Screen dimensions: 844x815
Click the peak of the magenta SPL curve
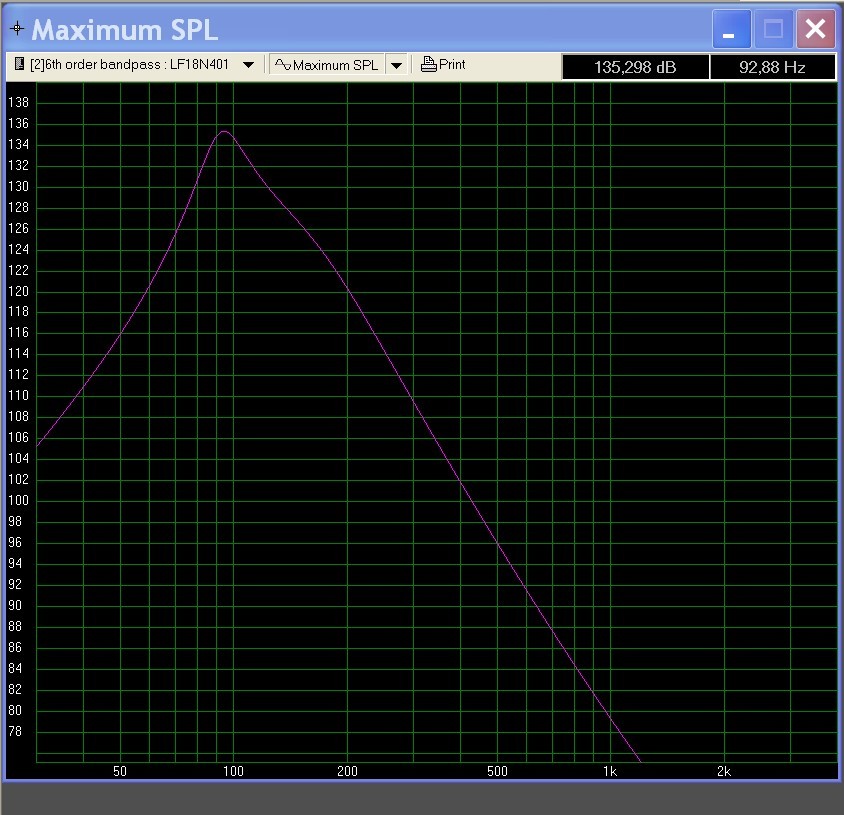pos(224,131)
